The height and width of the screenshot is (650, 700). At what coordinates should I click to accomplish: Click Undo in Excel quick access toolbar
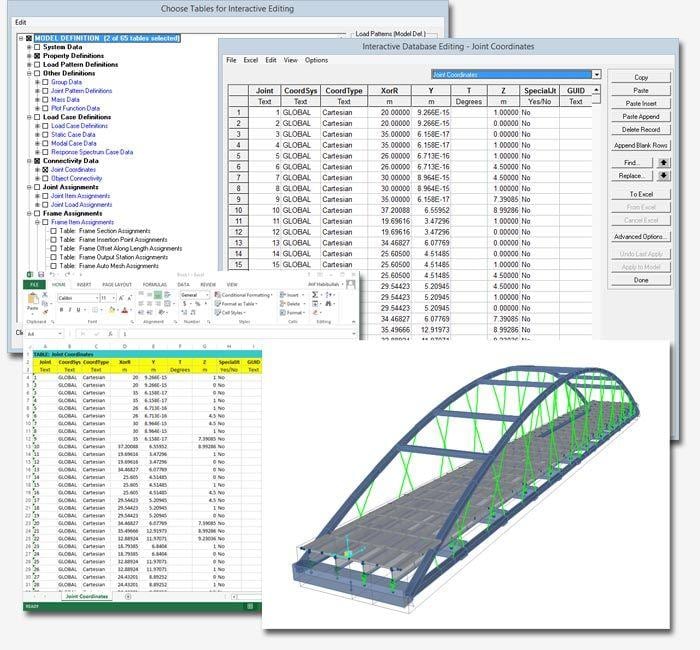53,274
